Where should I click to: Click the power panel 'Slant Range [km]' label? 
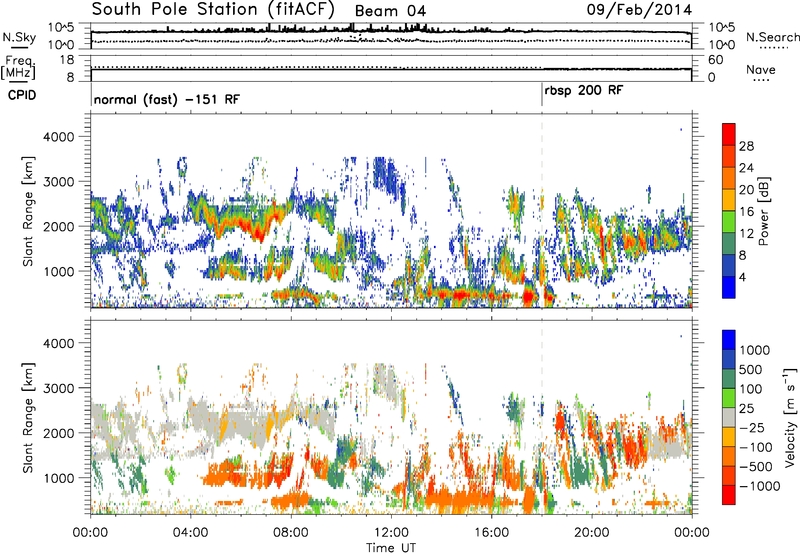28,211
